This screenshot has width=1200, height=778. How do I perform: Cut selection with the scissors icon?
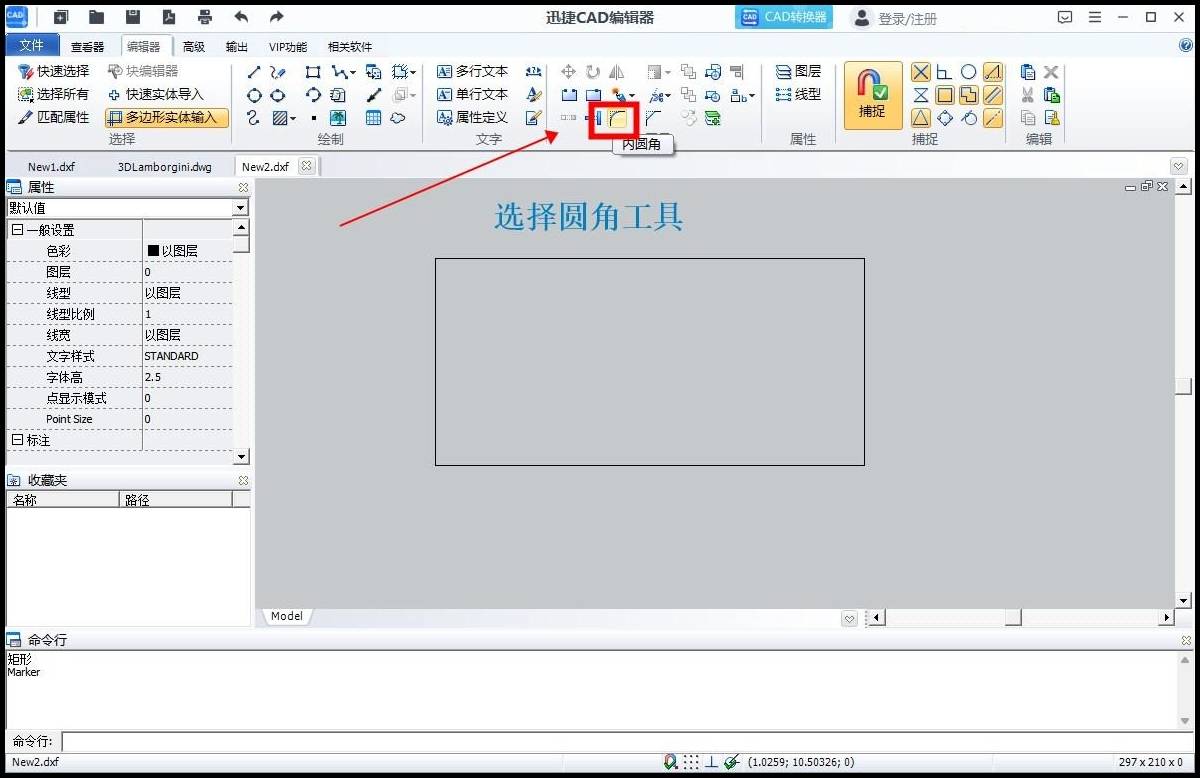pos(1027,95)
